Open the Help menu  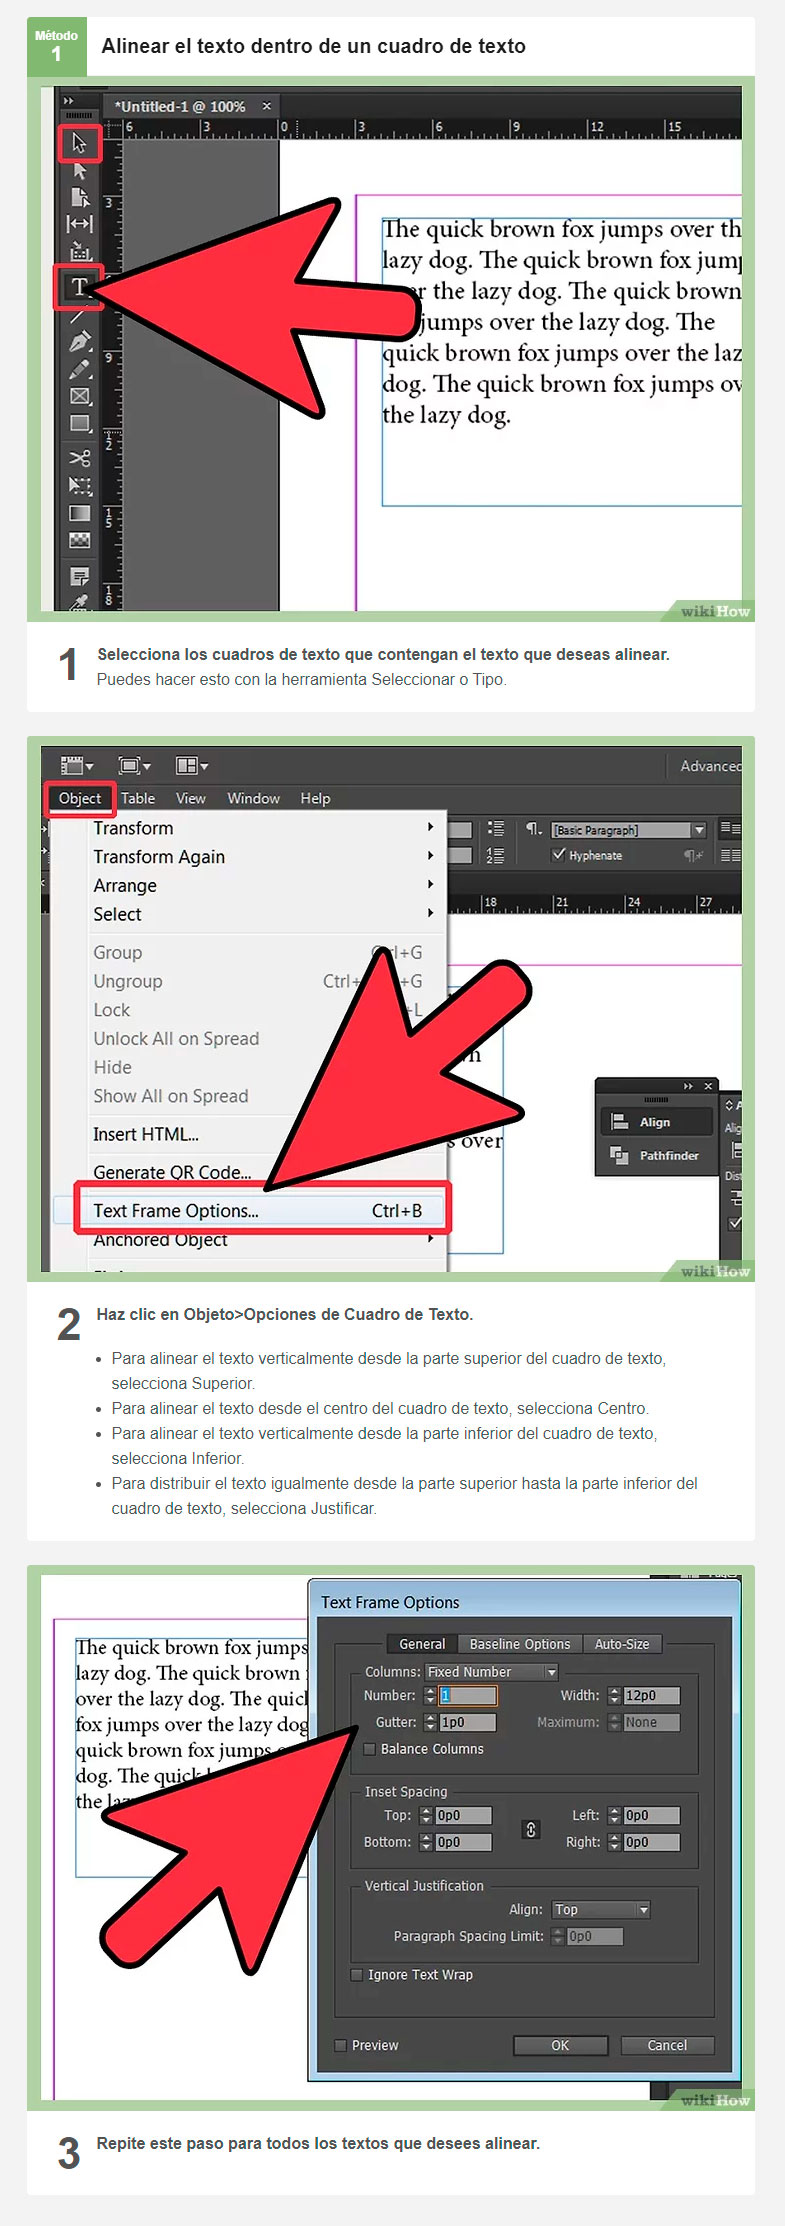point(315,798)
